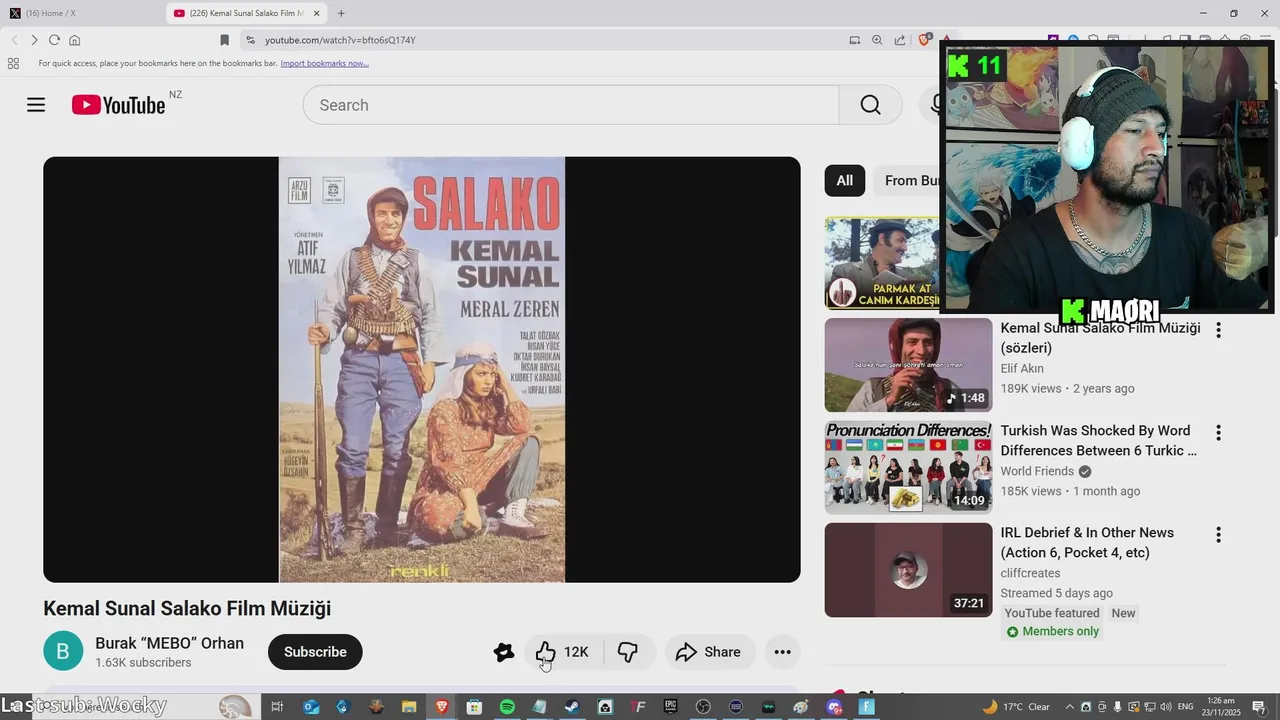This screenshot has height=720, width=1280.
Task: Open the Burak MEBO Orhan channel avatar
Action: coord(63,652)
